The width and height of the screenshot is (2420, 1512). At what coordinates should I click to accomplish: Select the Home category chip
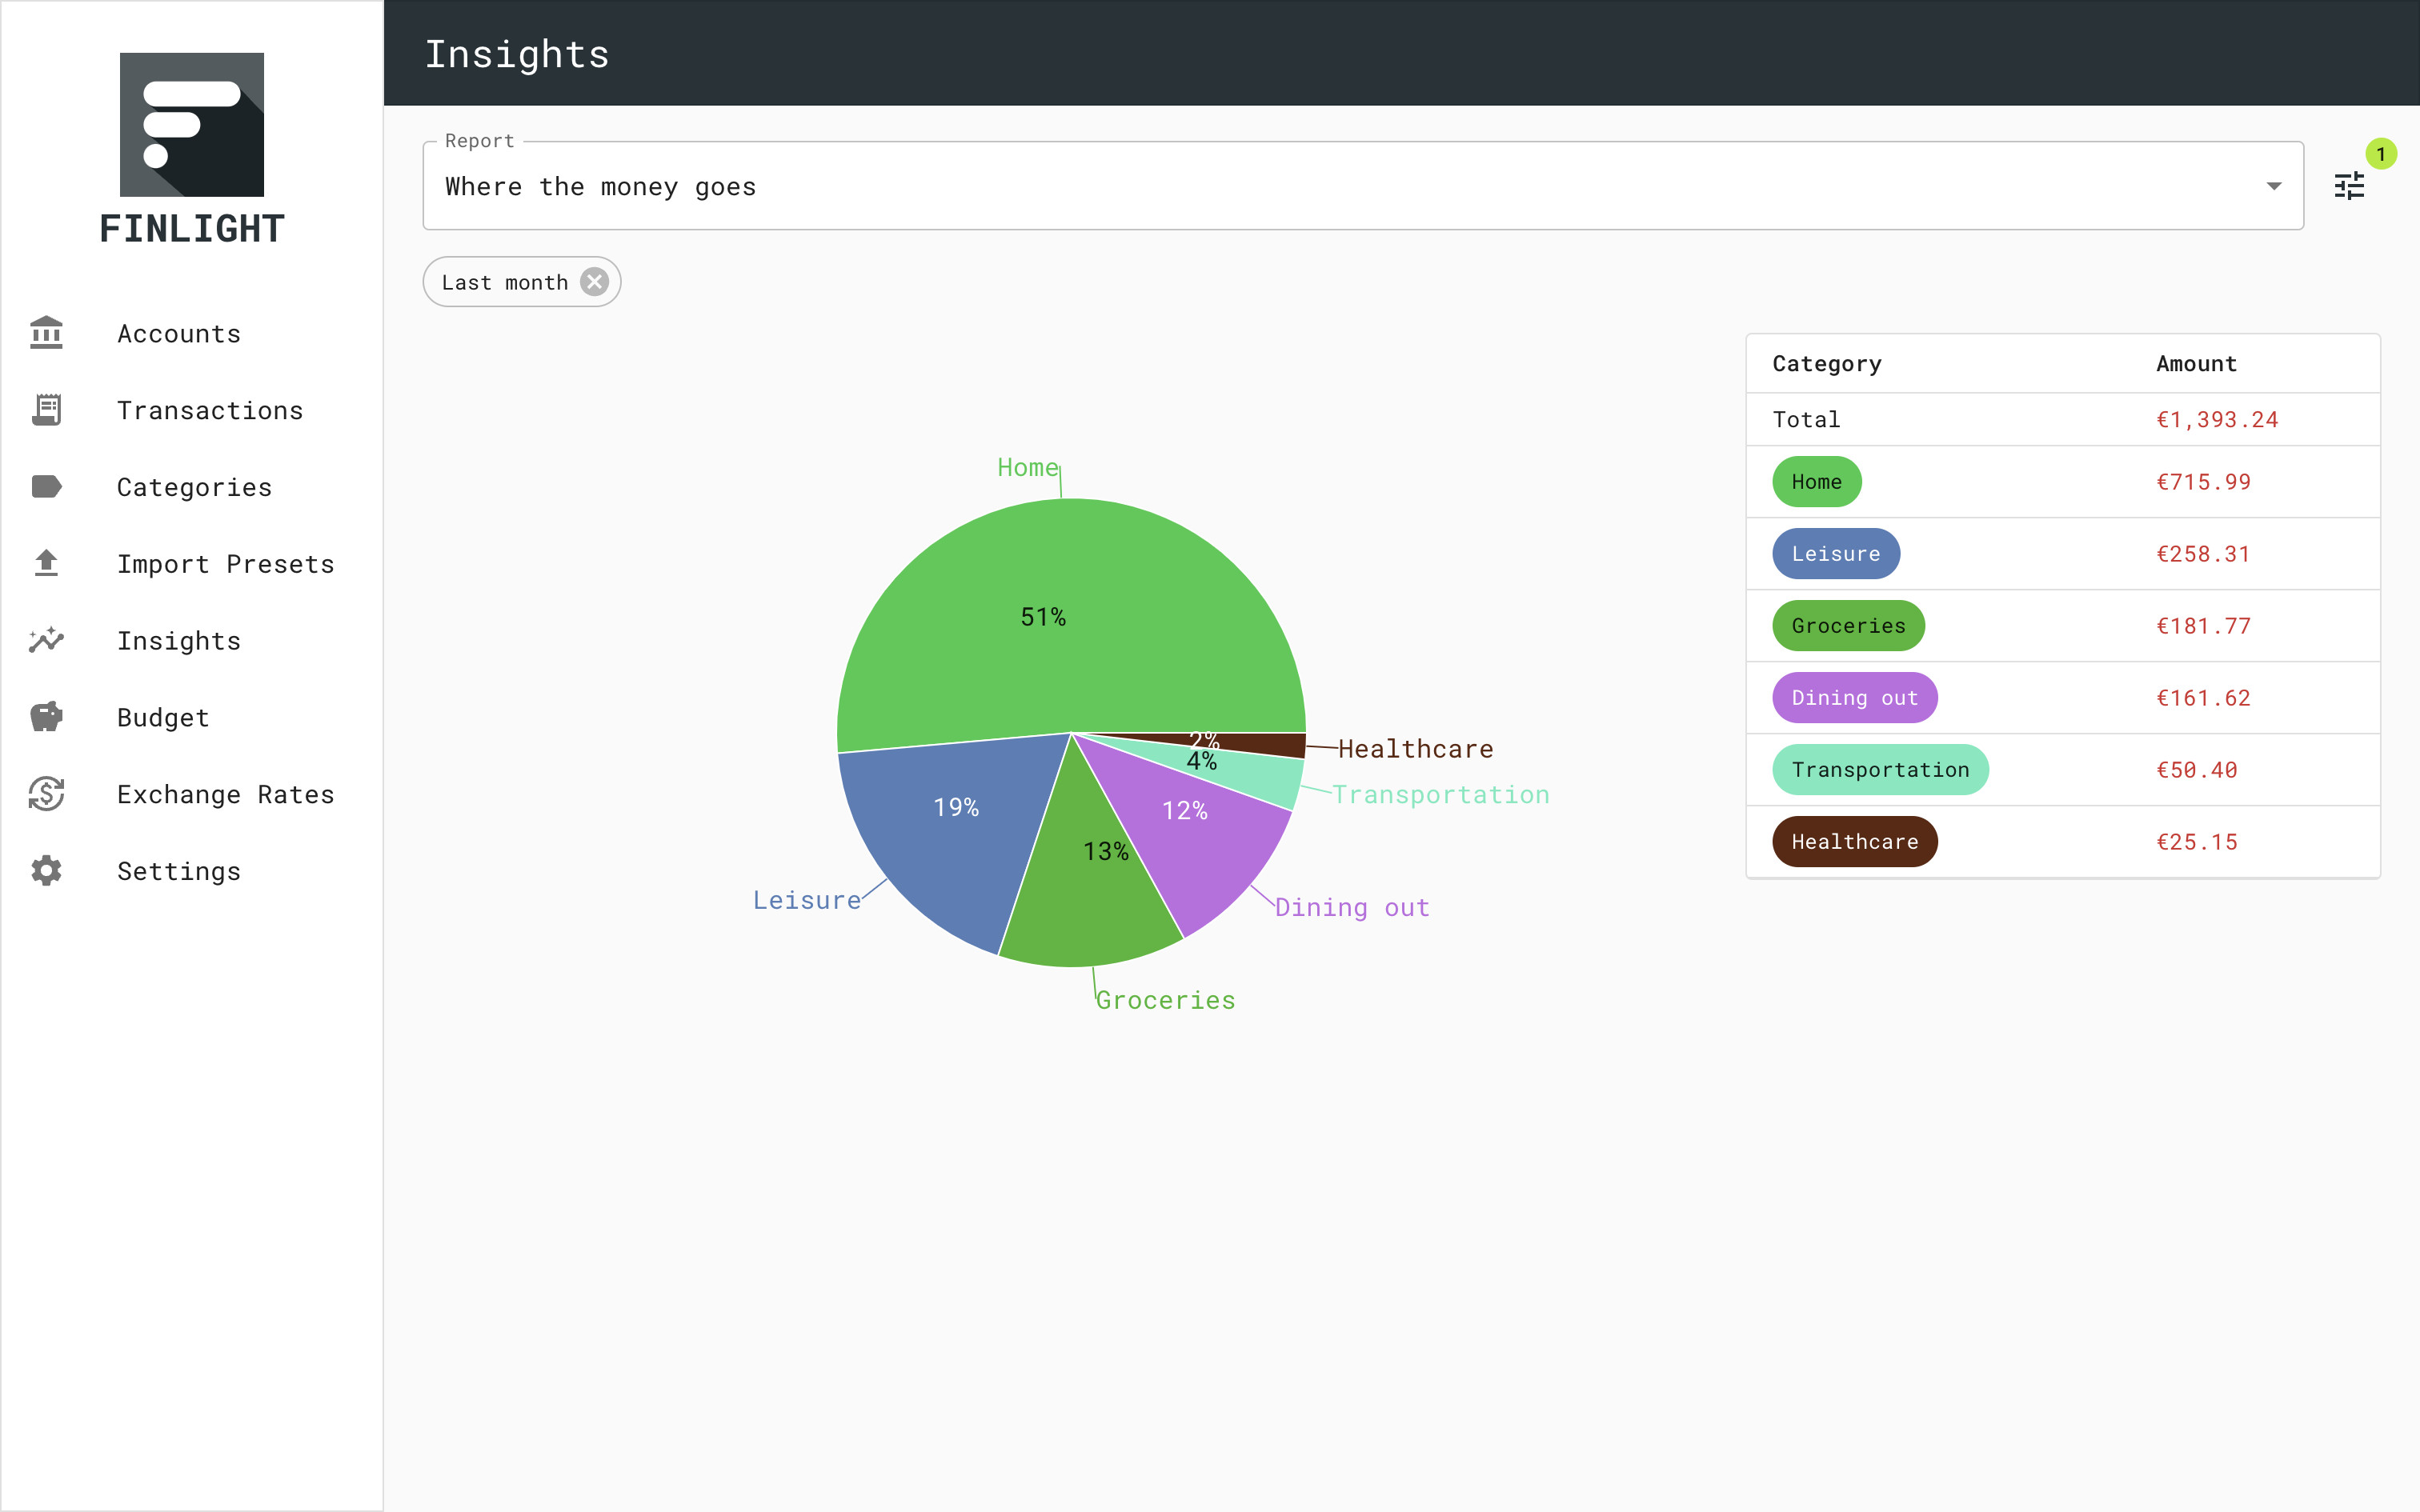coord(1816,482)
